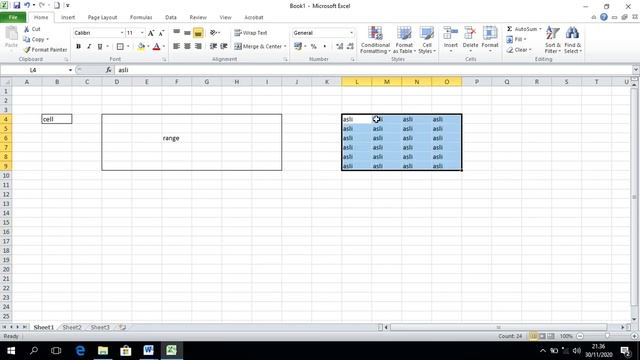Screen dimensions: 640x360
Task: Activate the Format Painter brush
Action: click(x=27, y=49)
